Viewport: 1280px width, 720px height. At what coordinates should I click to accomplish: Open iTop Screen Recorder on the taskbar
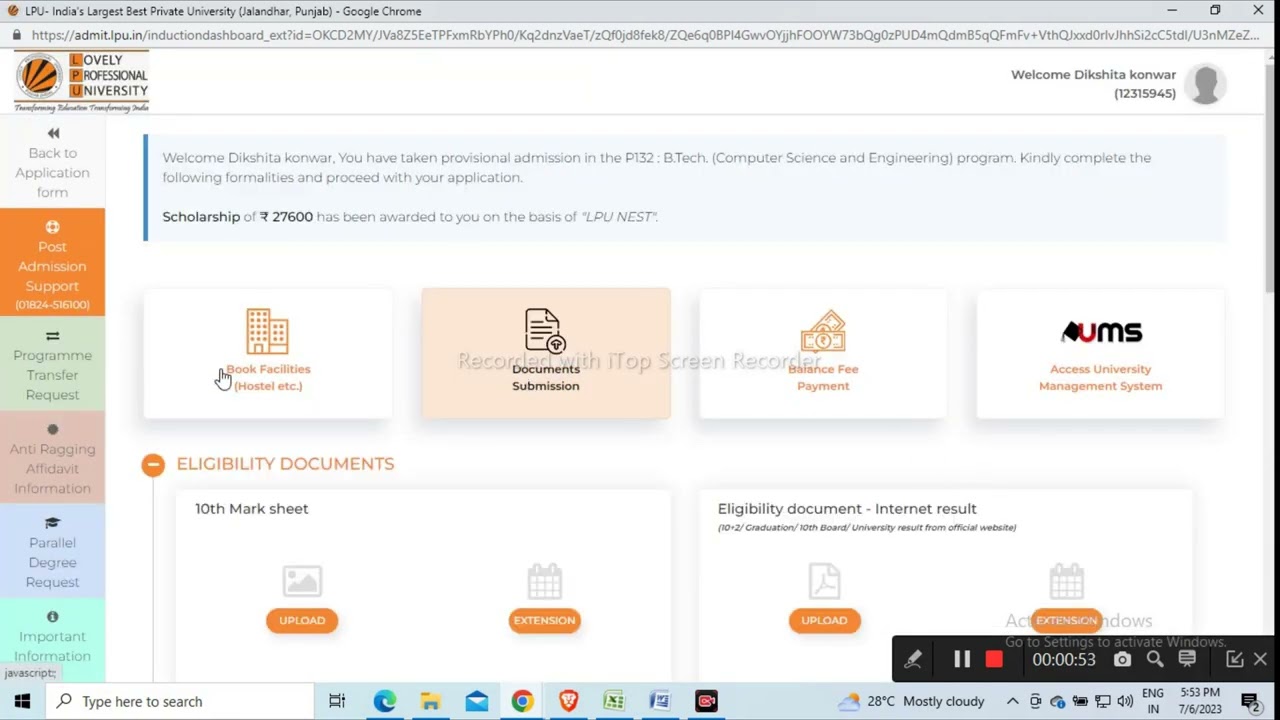706,701
